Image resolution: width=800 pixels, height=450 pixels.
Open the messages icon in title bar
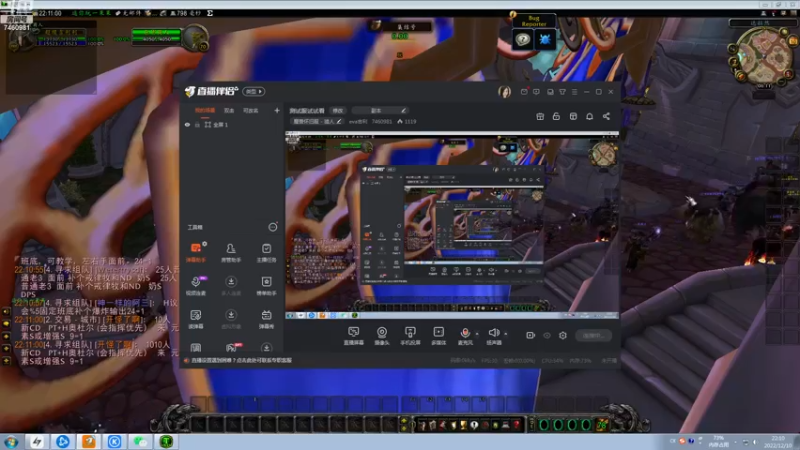524,92
